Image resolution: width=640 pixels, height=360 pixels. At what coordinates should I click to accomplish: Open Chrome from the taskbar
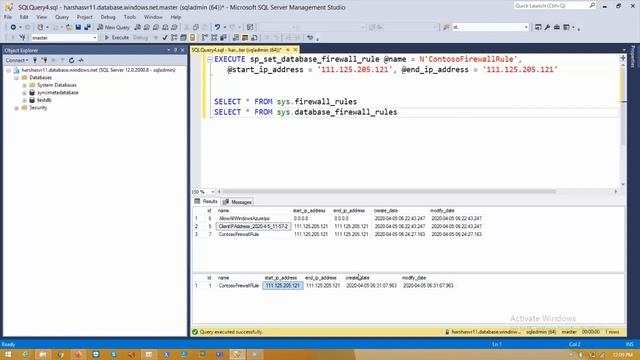[60, 354]
